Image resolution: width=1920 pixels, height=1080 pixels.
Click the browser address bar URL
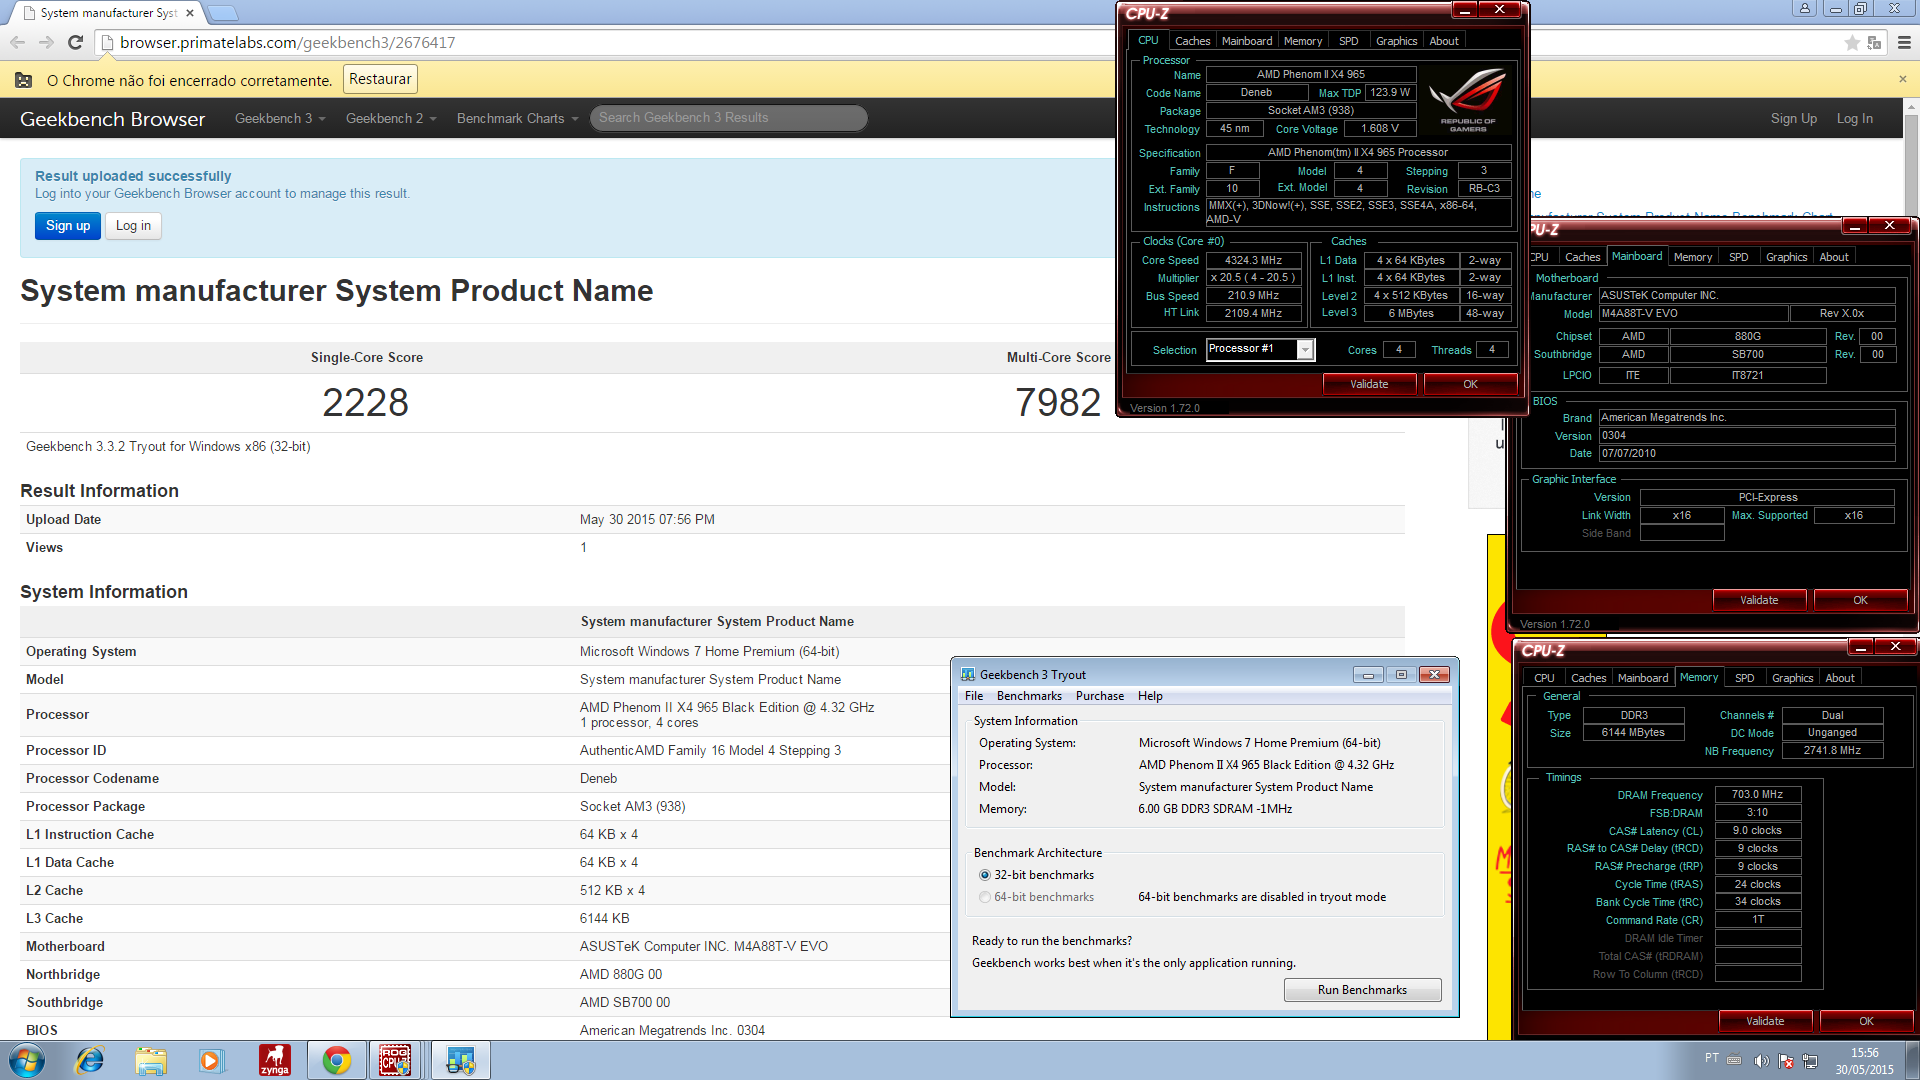pos(287,42)
